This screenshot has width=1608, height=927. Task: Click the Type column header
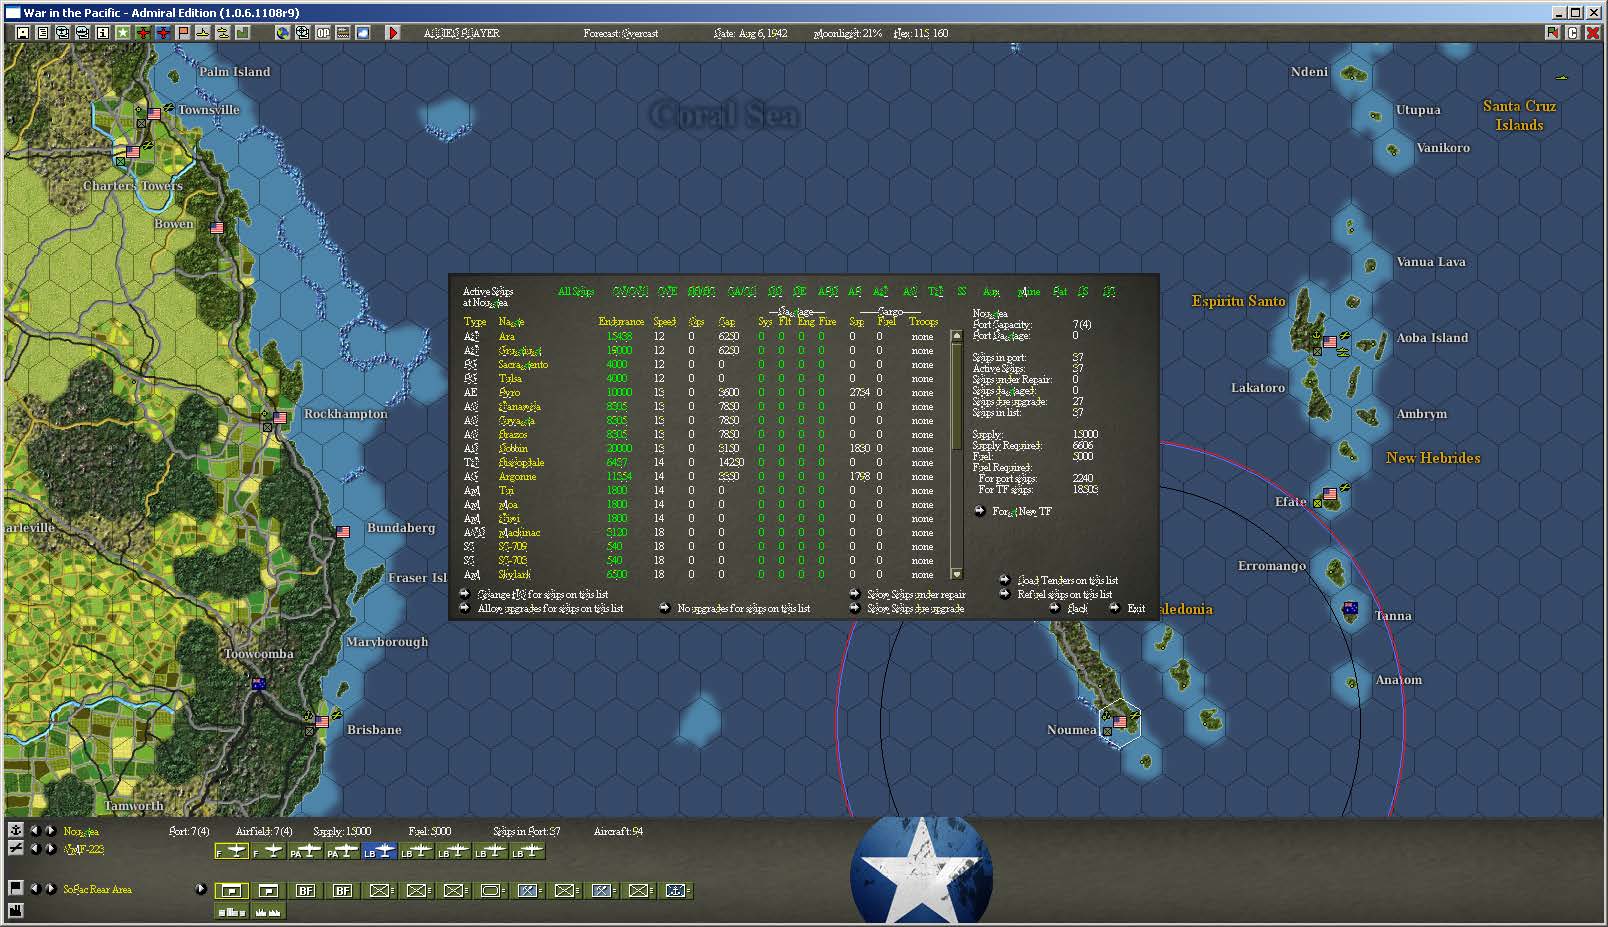pyautogui.click(x=475, y=322)
